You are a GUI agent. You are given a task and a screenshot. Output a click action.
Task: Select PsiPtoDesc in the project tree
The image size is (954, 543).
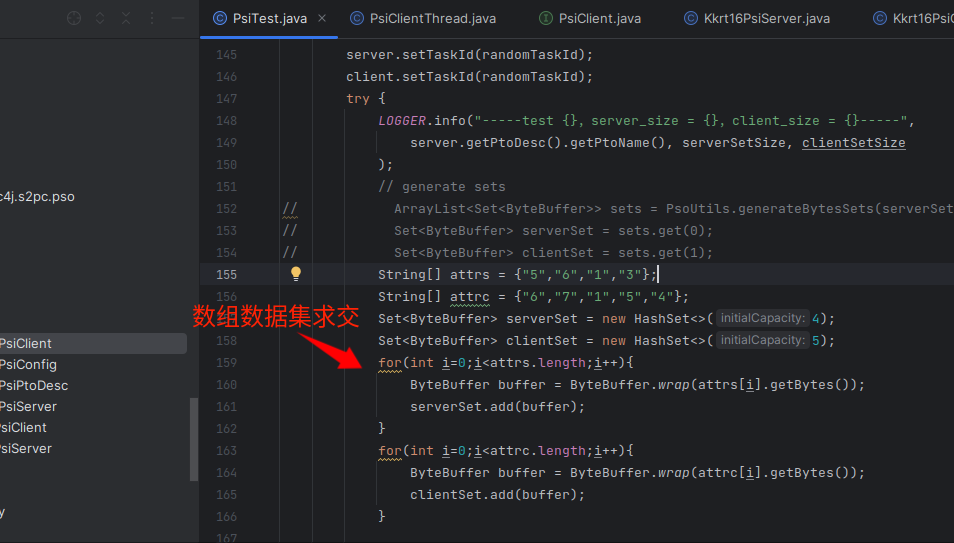[34, 385]
